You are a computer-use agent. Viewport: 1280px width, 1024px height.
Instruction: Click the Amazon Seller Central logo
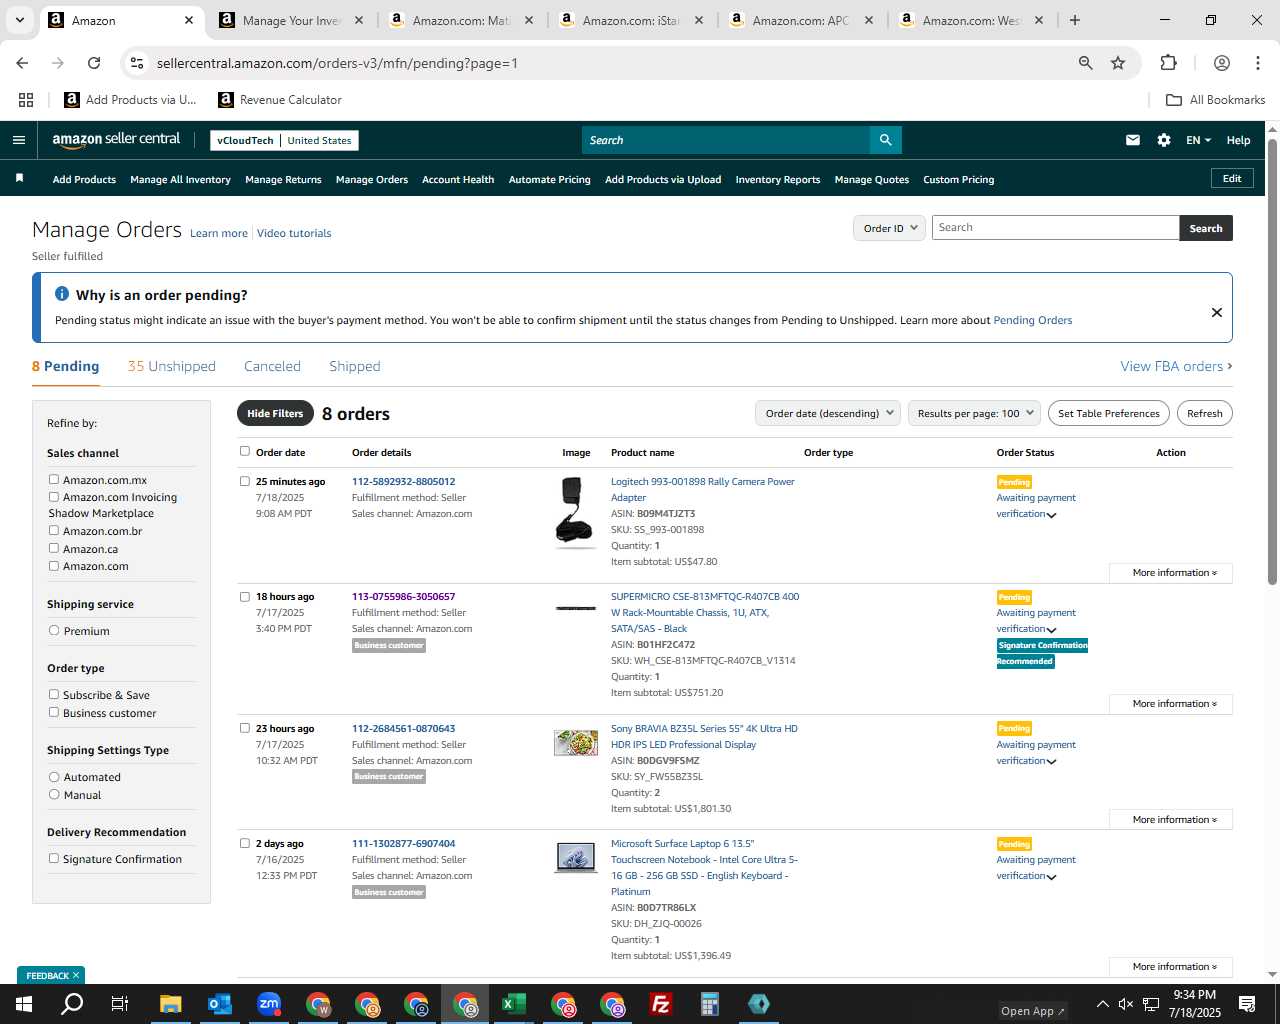pos(116,140)
